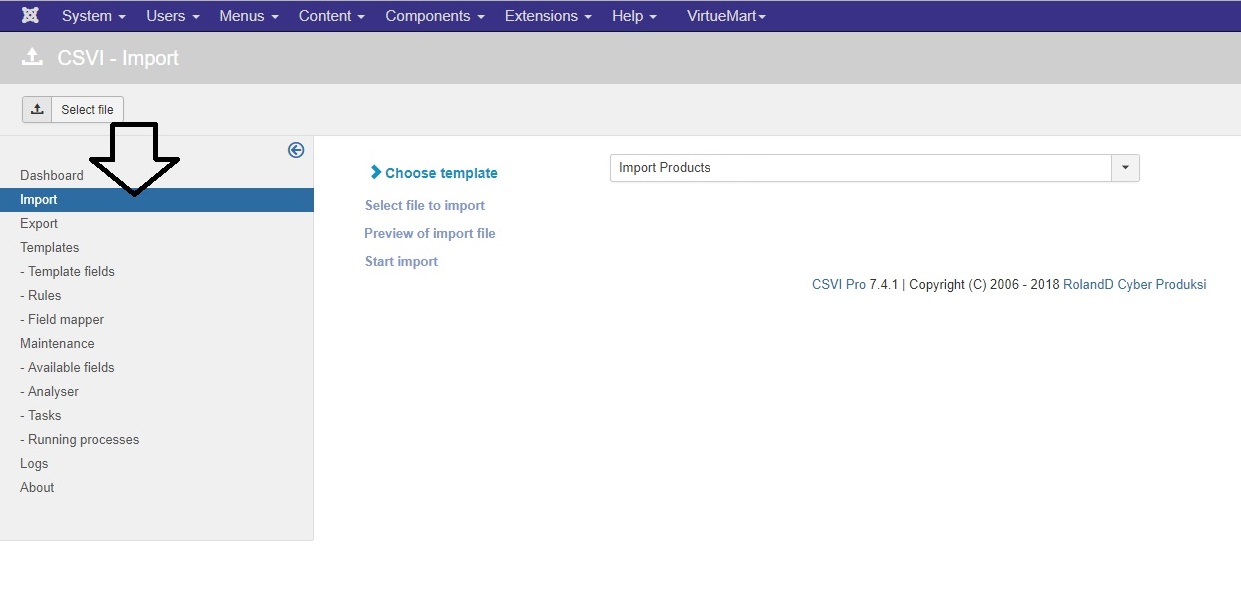Open the Menus dropdown menu
Viewport: 1241px width, 589px height.
point(249,16)
